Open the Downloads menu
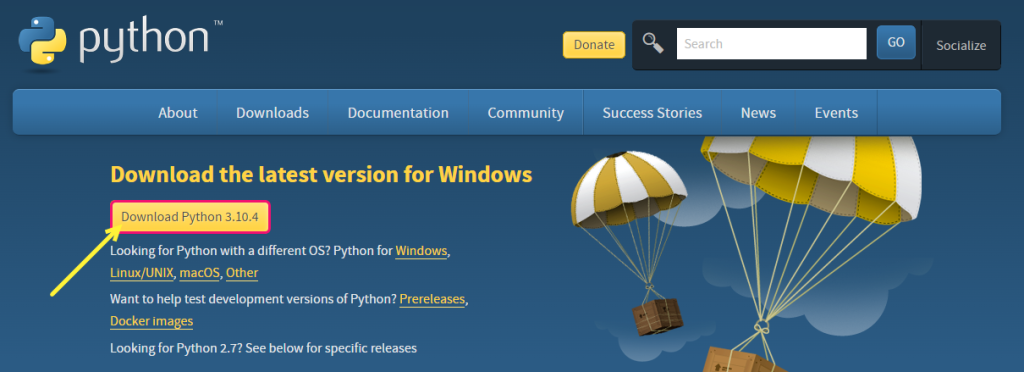 (x=272, y=112)
